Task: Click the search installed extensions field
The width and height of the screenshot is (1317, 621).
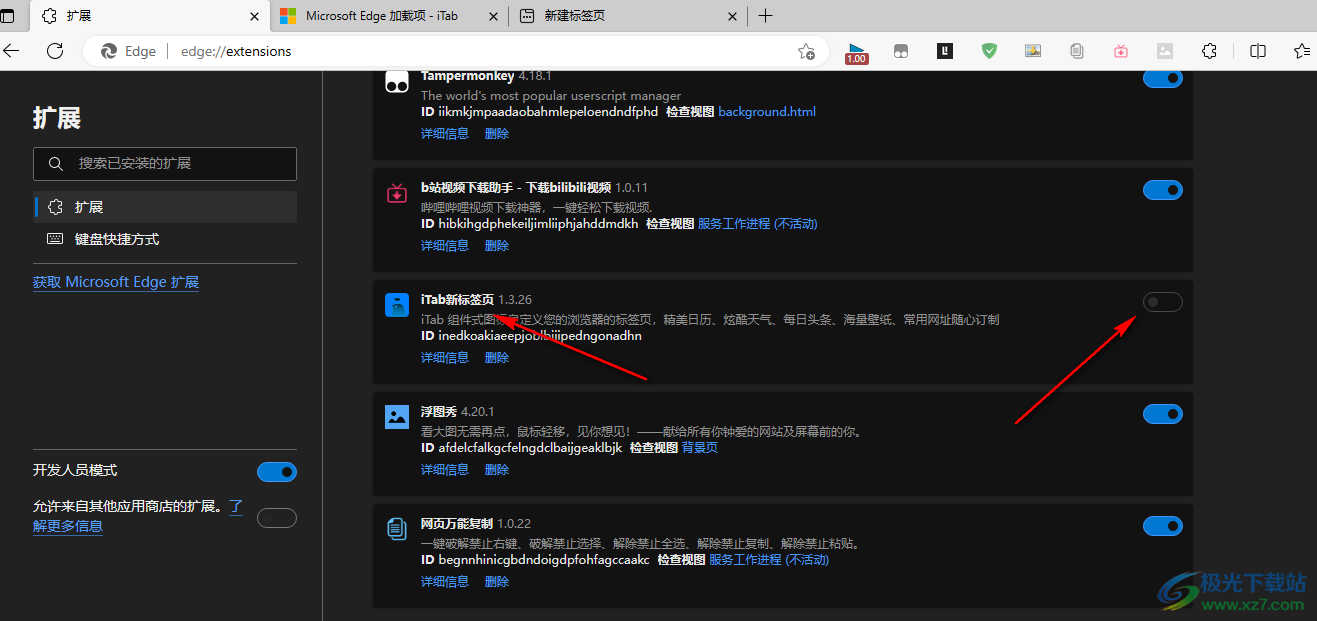Action: pos(165,163)
